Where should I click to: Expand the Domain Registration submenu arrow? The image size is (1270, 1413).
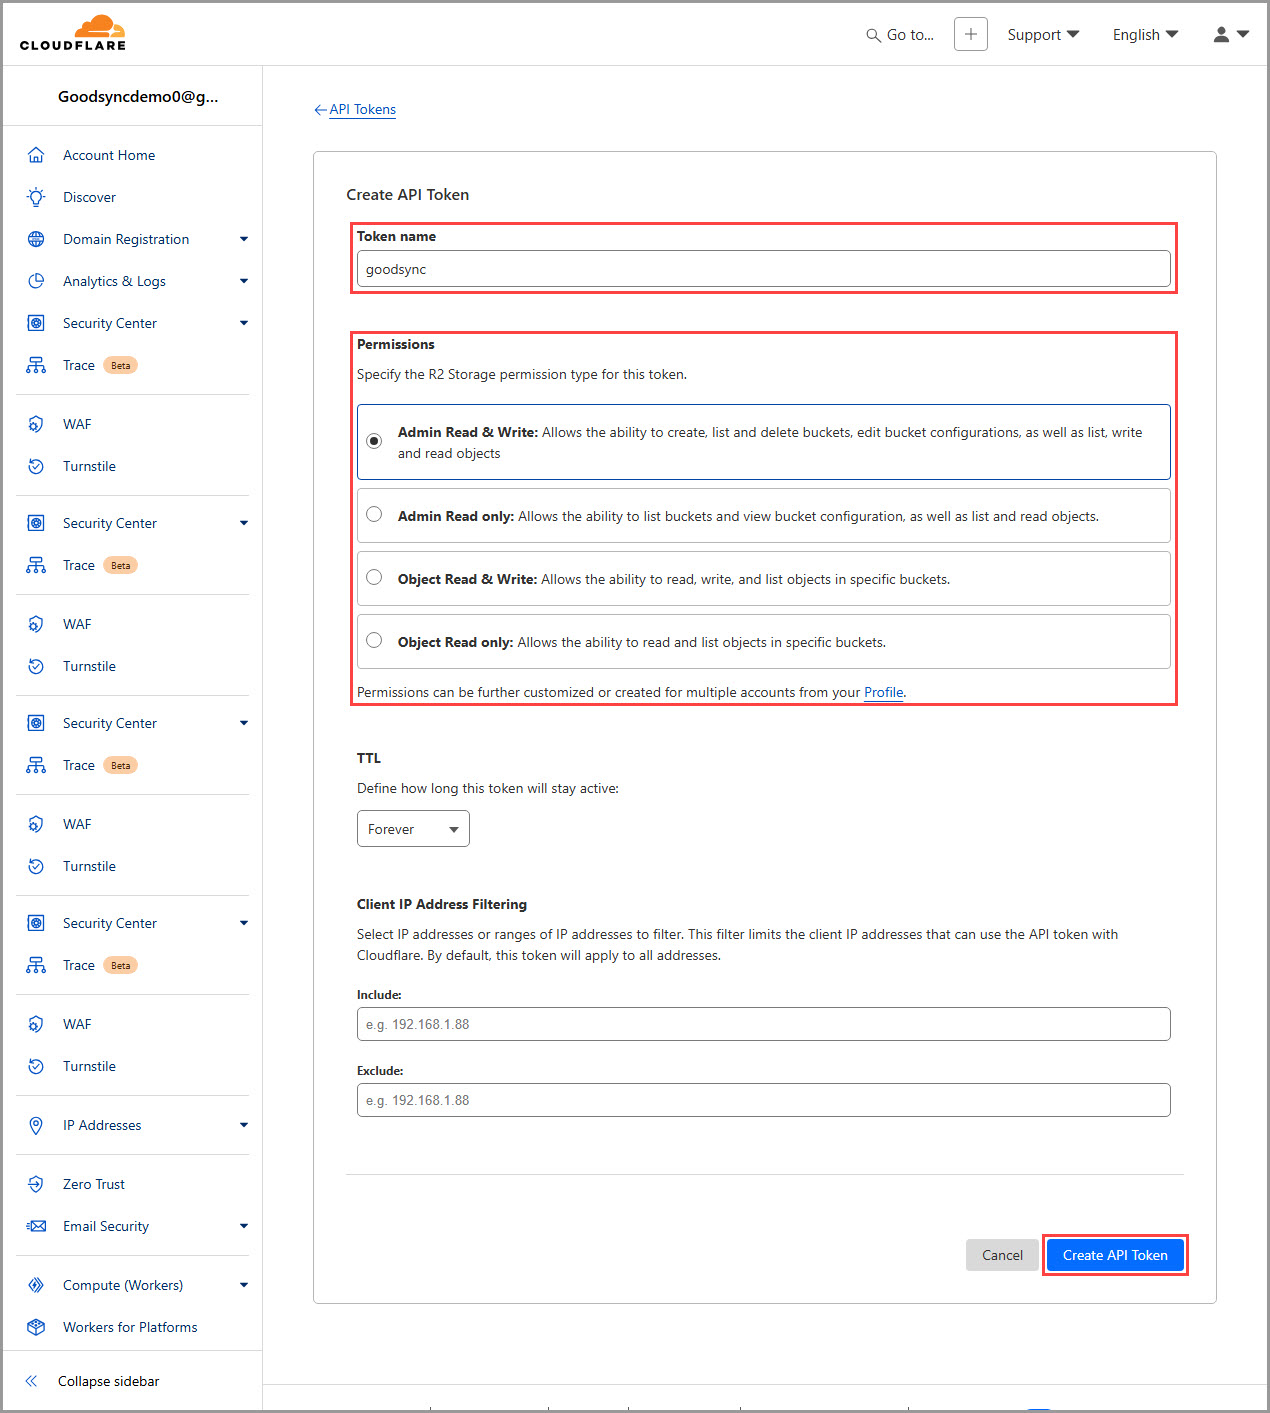pyautogui.click(x=244, y=239)
